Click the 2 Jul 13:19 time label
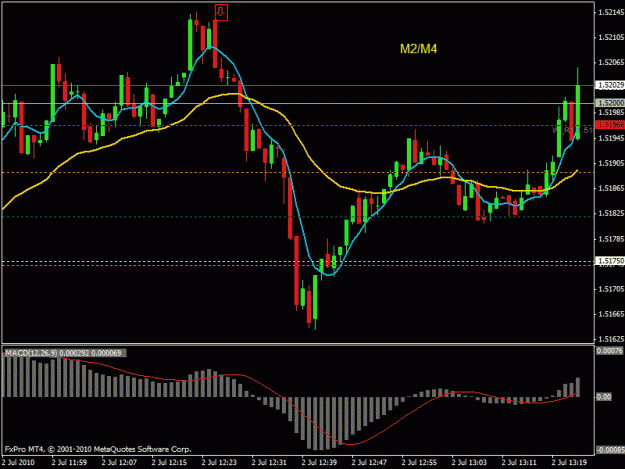The width and height of the screenshot is (625, 469). click(569, 462)
